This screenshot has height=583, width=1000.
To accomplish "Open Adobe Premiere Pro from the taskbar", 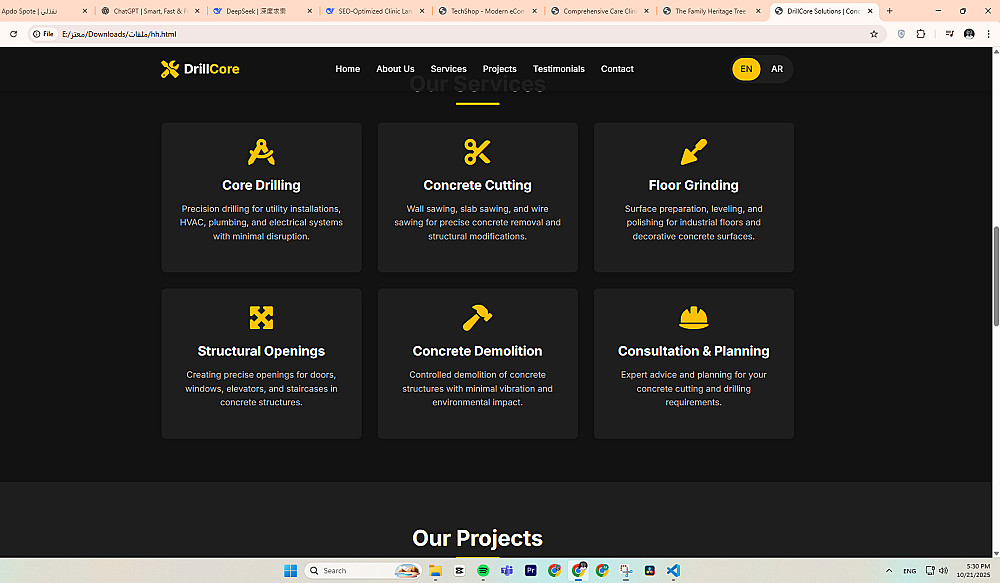I will [531, 570].
